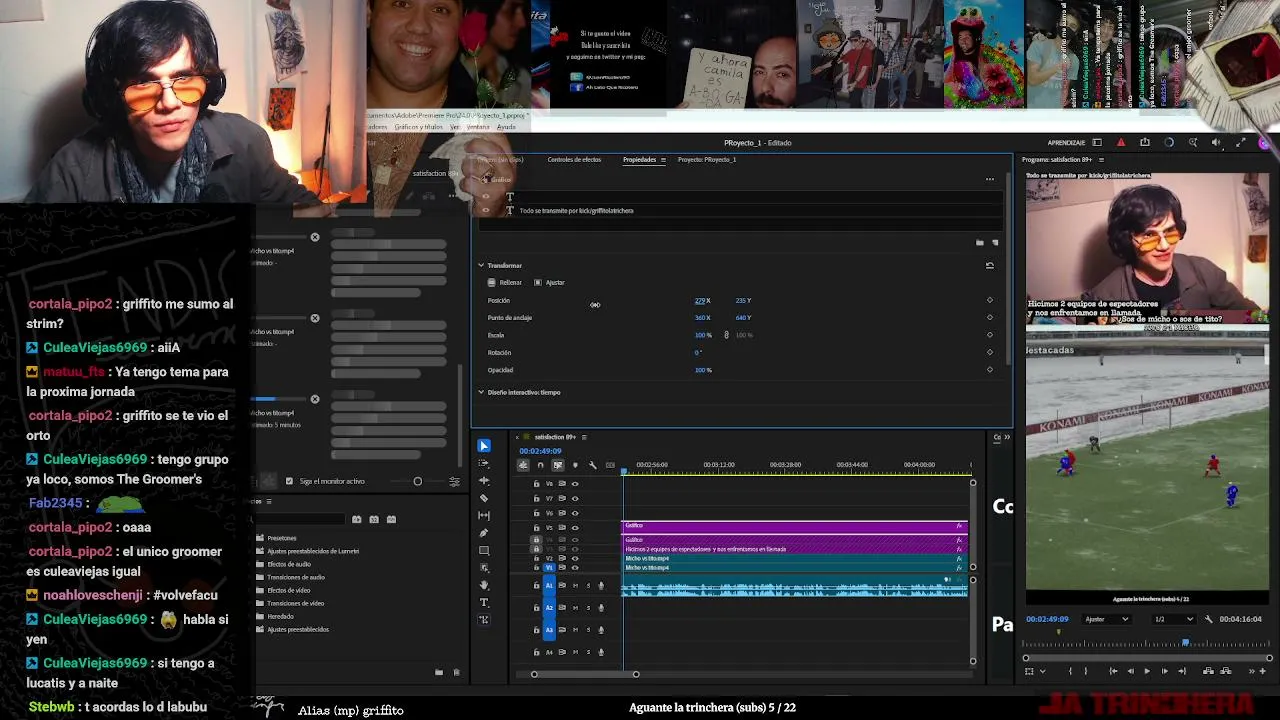Collapse the Transformar section
1280x720 pixels.
point(481,265)
